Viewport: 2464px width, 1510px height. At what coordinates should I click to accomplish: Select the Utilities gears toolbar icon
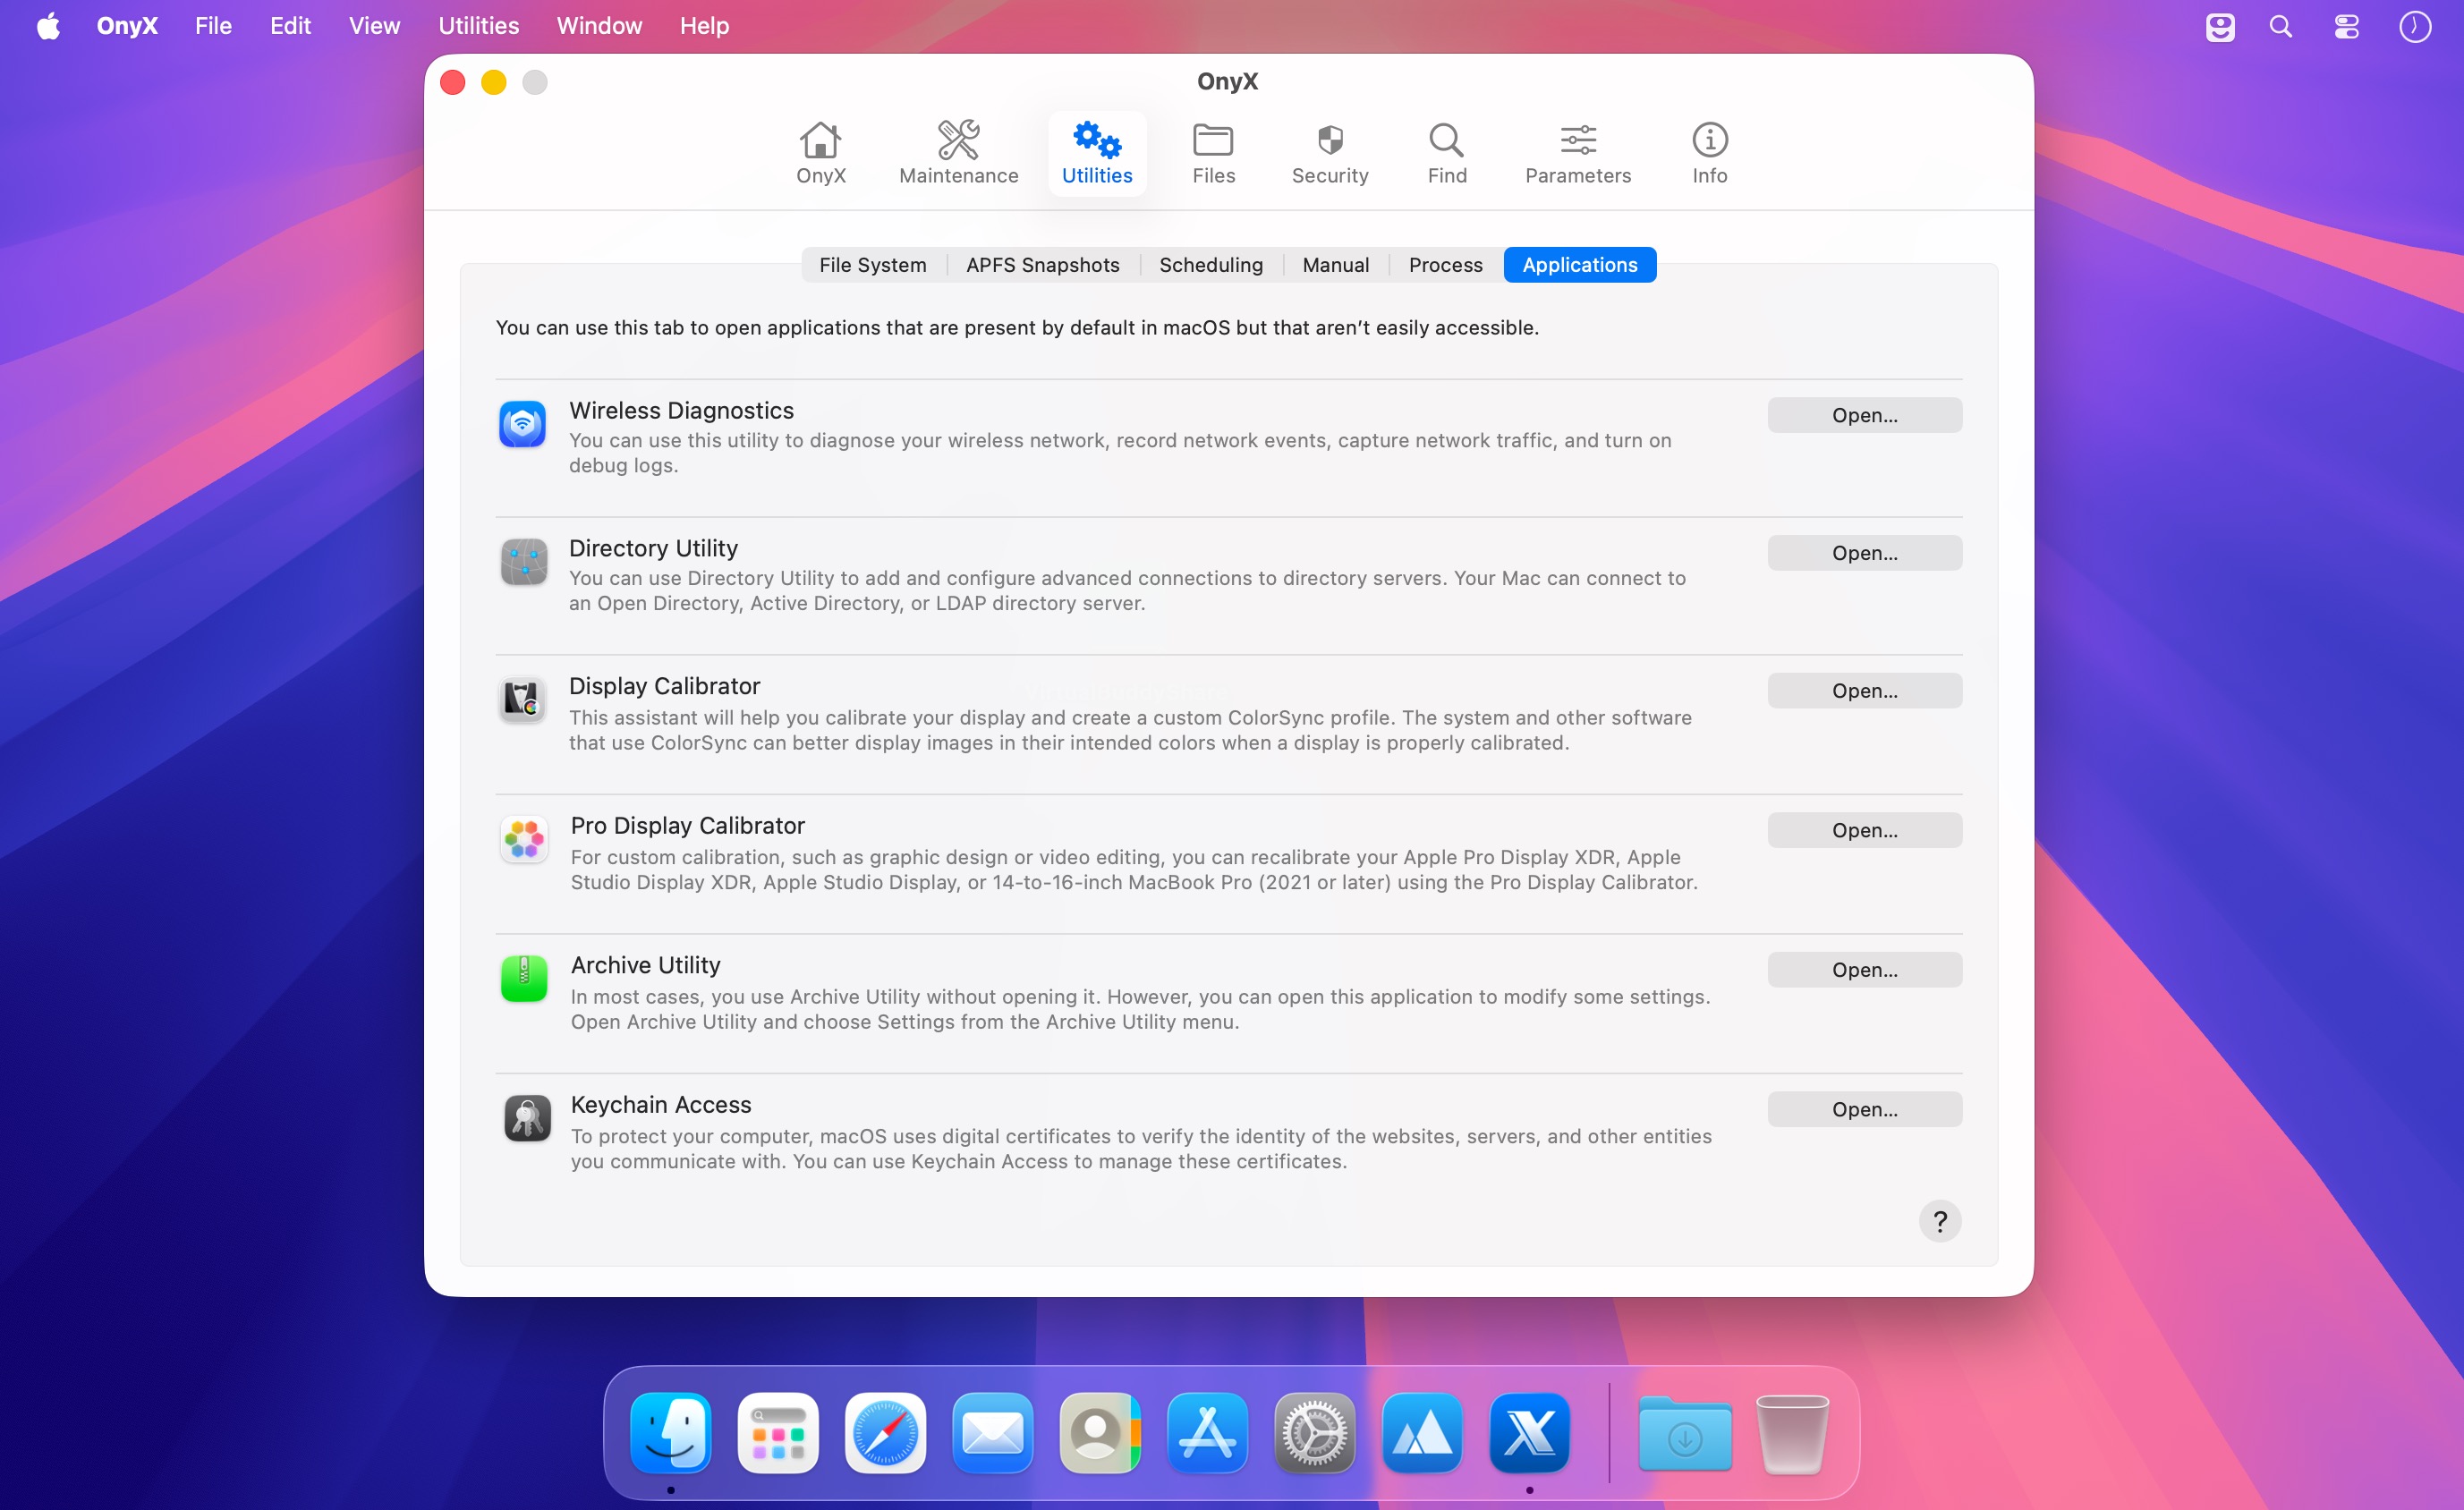pos(1097,153)
